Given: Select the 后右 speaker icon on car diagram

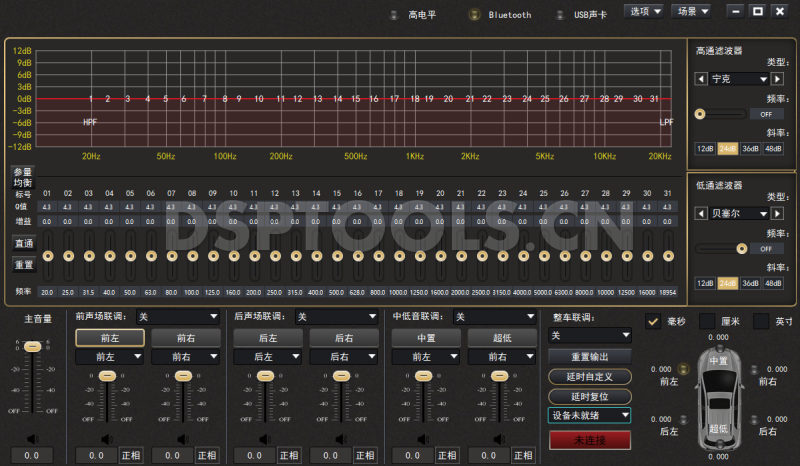Looking at the screenshot, I should pos(754,419).
